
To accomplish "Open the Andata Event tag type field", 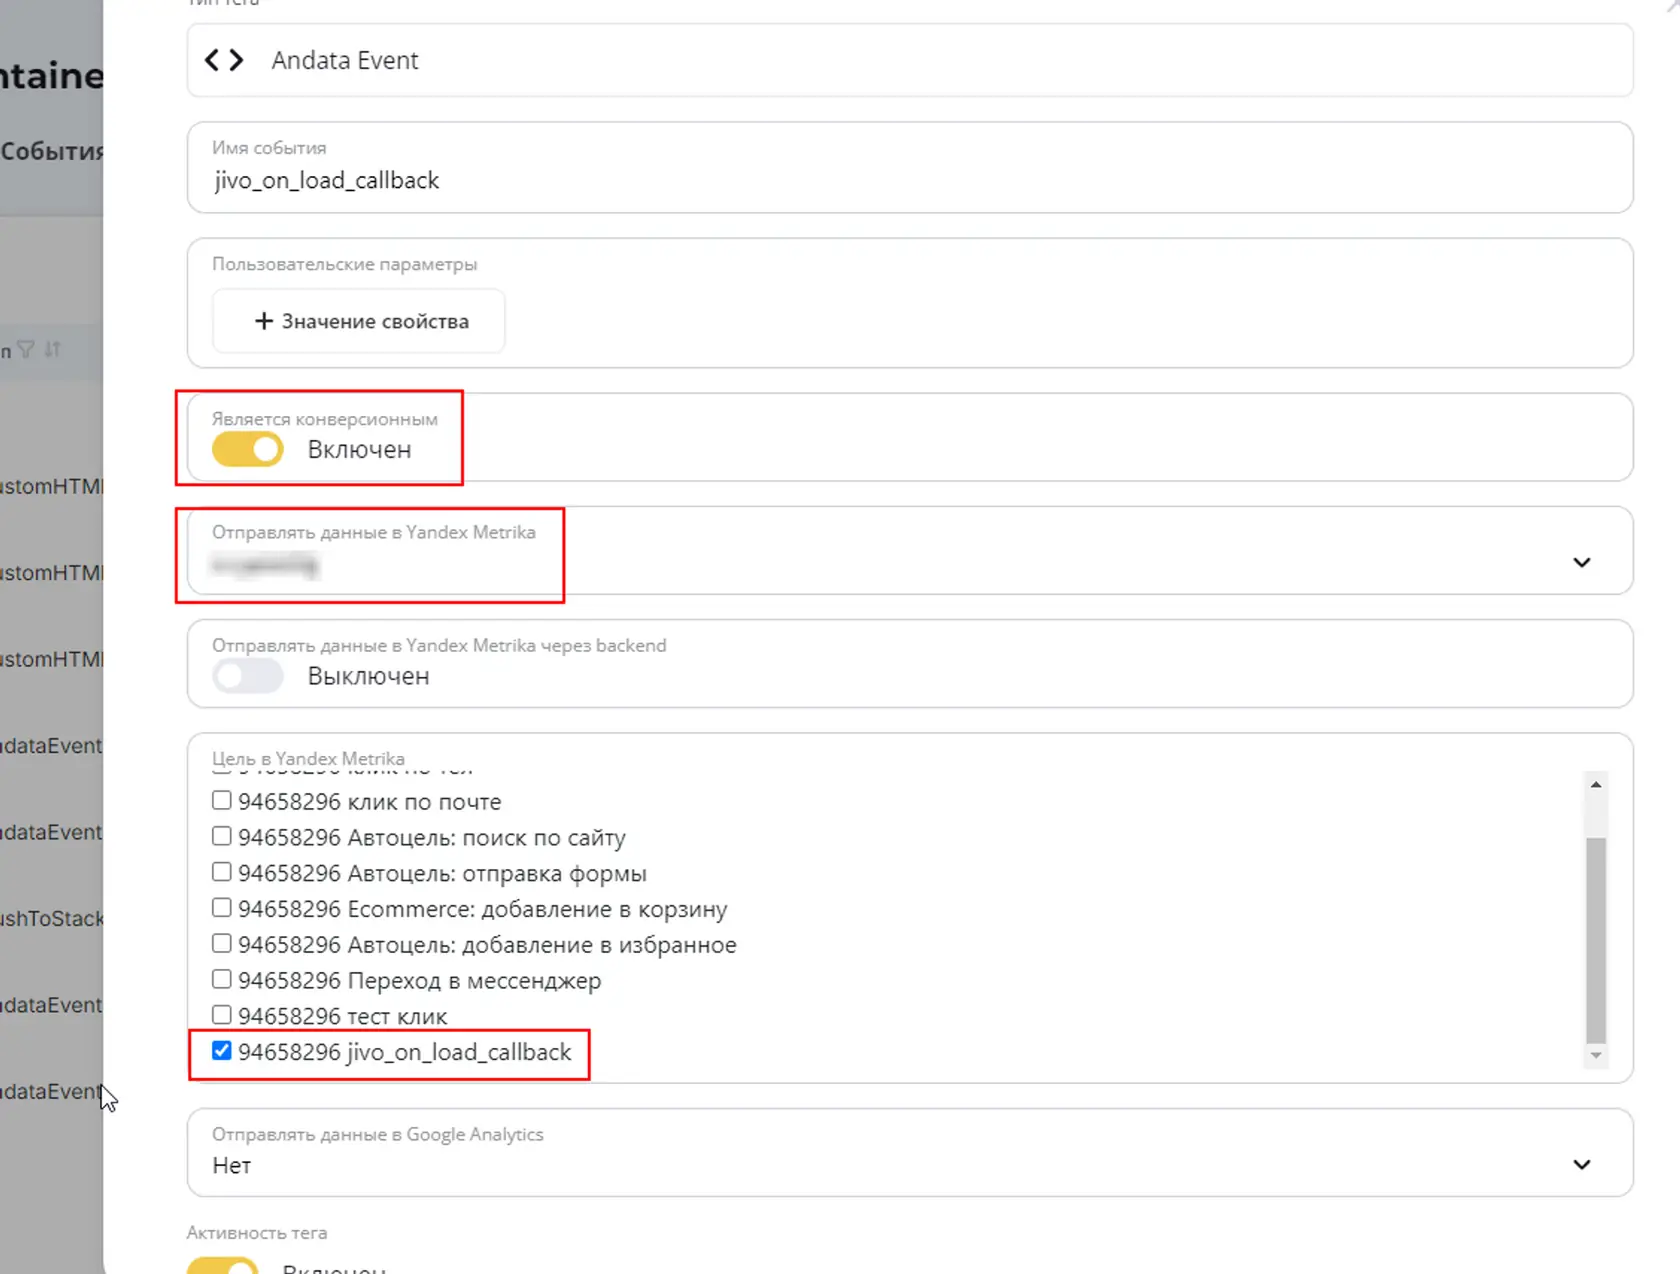I will [x=909, y=60].
